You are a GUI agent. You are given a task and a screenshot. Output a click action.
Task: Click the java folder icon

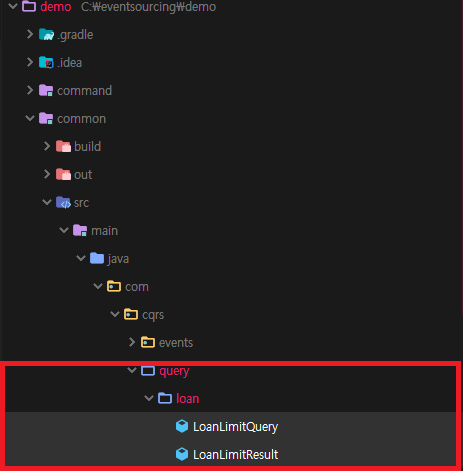97,258
